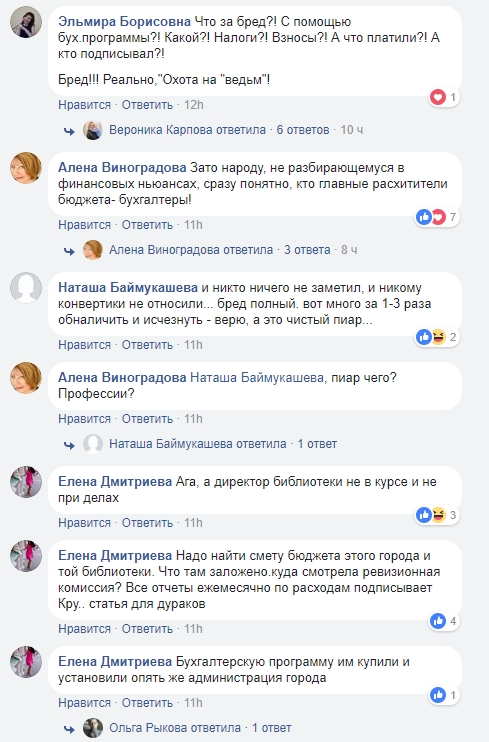Open like and heart reactions with count 7
This screenshot has height=742, width=489.
pyautogui.click(x=437, y=217)
